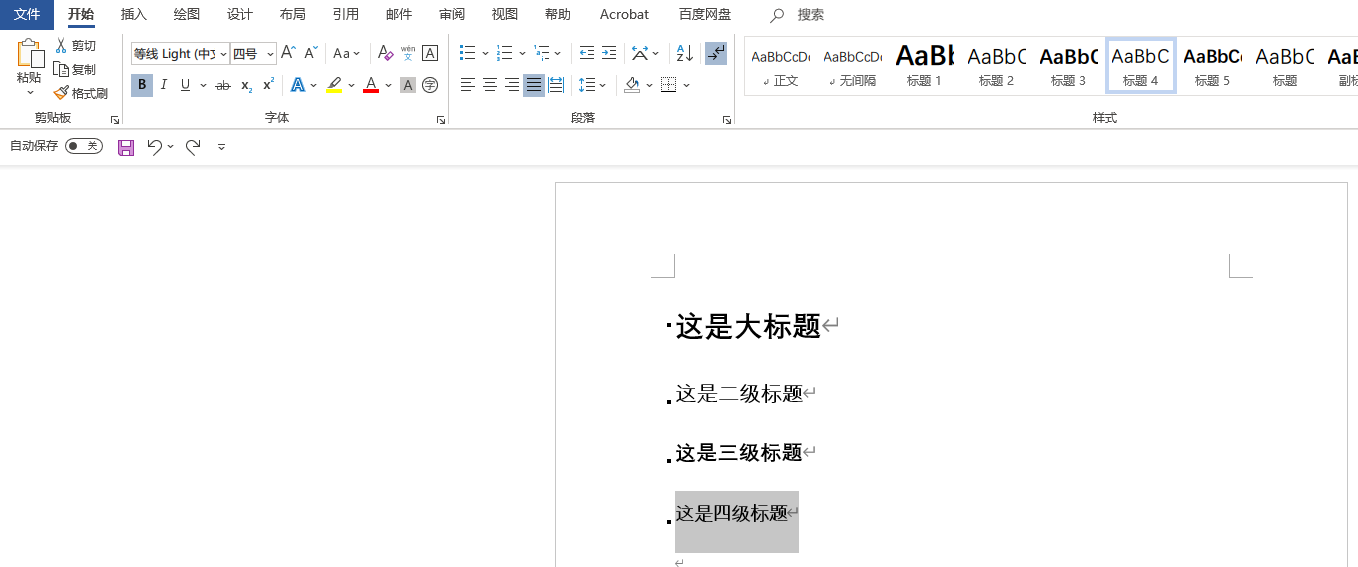The image size is (1358, 567).
Task: Decrease paragraph indent
Action: tap(587, 53)
